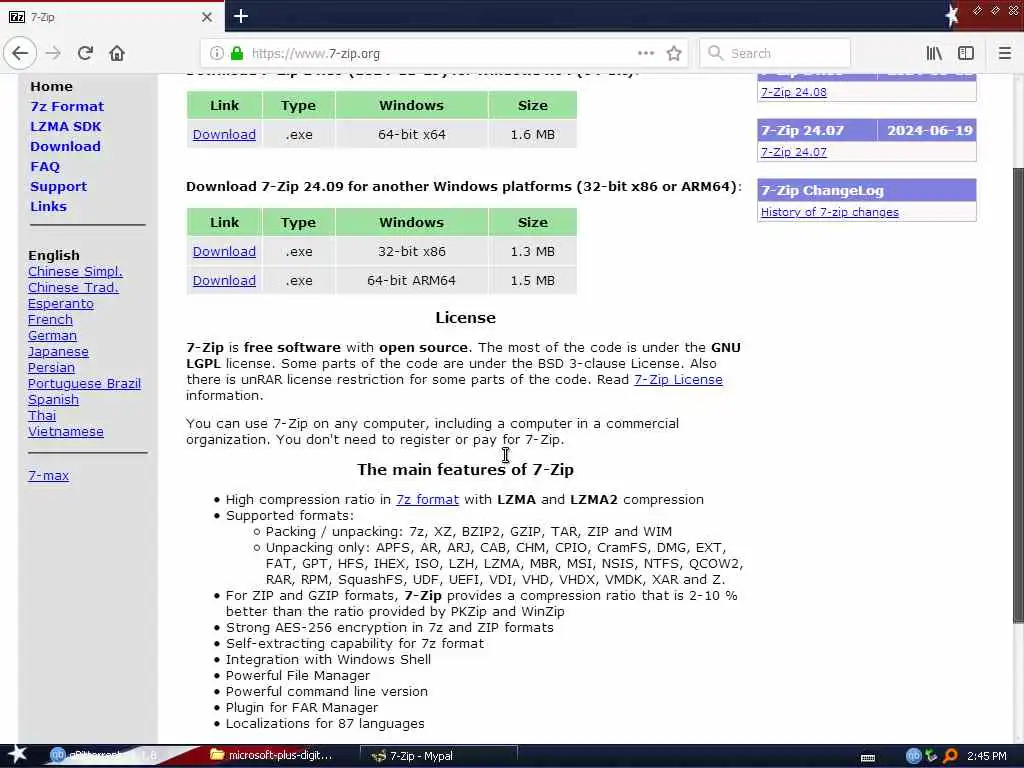
Task: Click the green secure padlock icon
Action: pos(237,54)
